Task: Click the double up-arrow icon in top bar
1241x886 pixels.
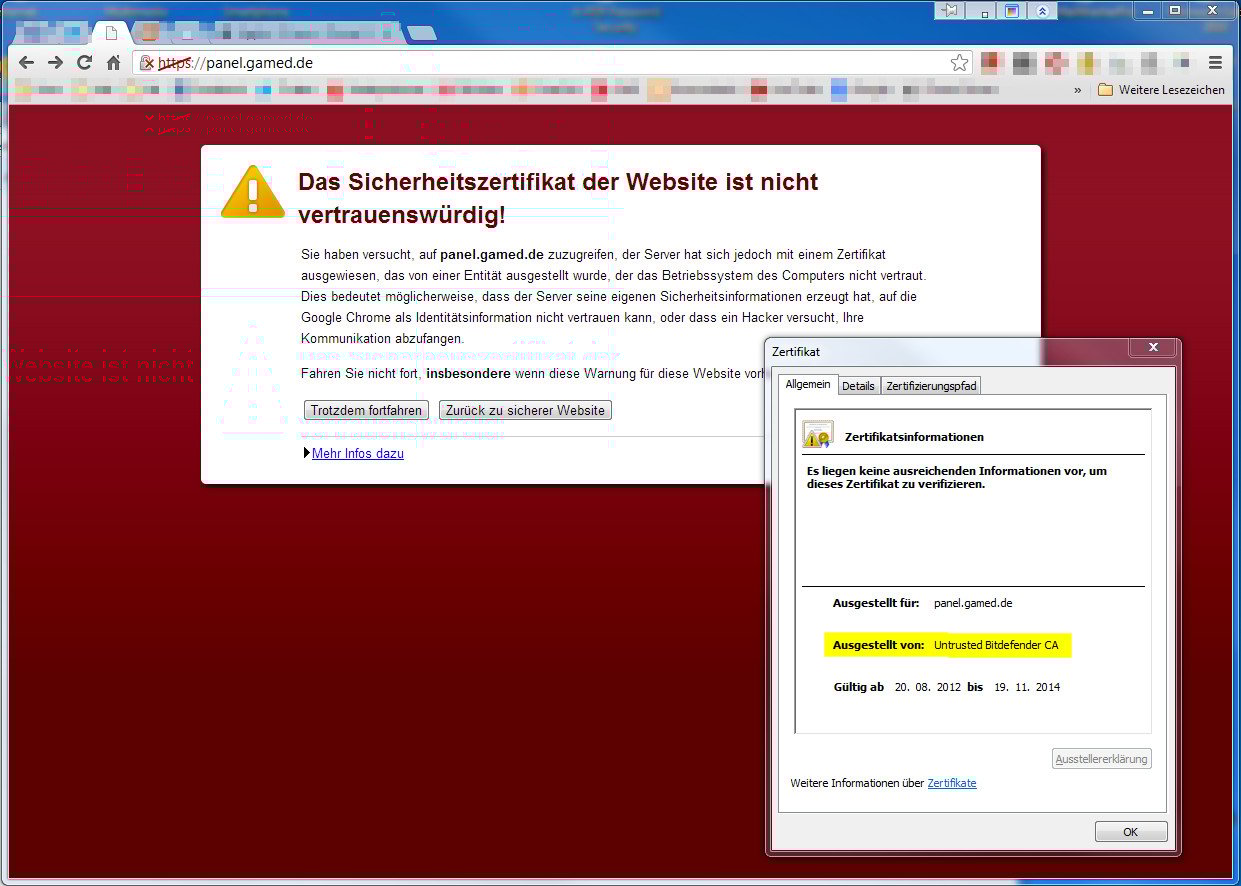Action: [x=1042, y=10]
